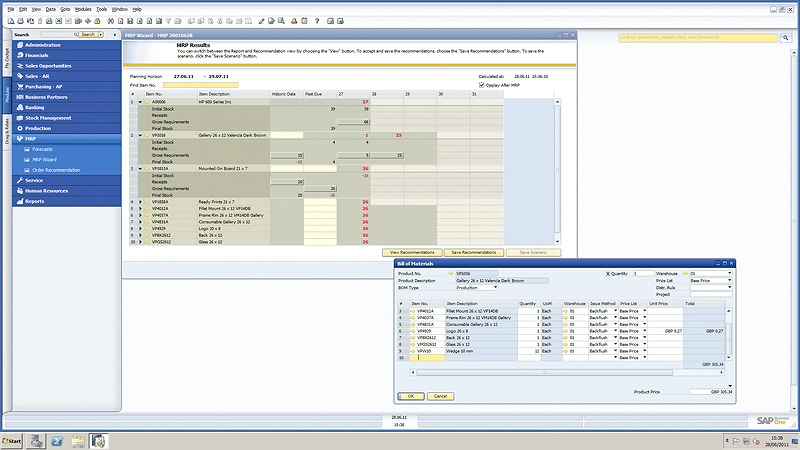This screenshot has width=800, height=450.
Task: Select MRP Wizard in sidebar
Action: click(x=44, y=160)
